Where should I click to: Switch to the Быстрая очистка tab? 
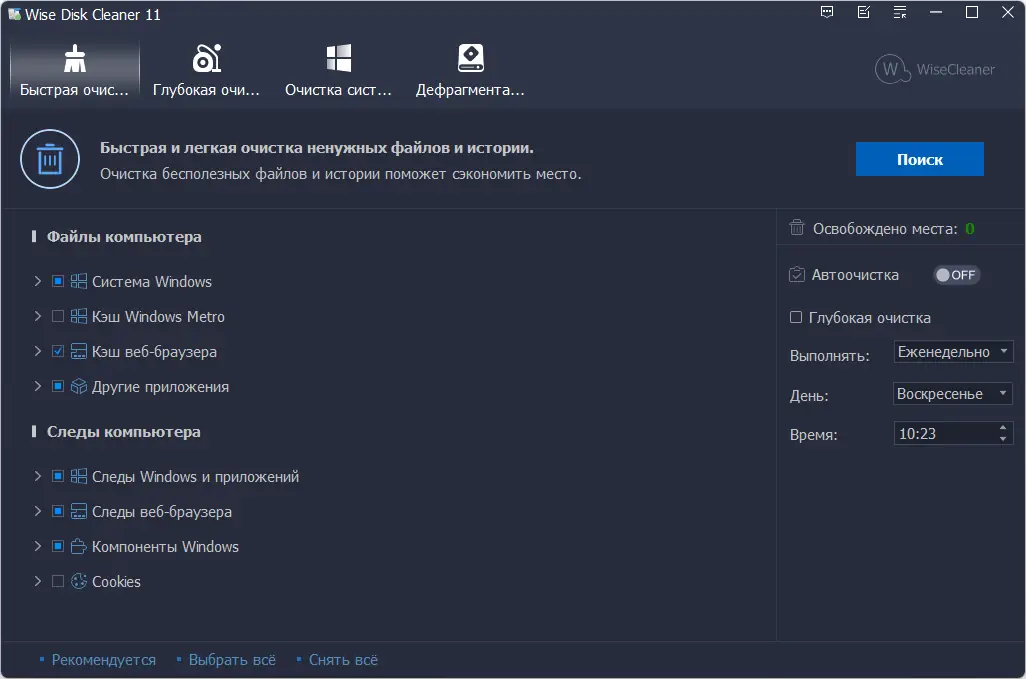coord(75,70)
